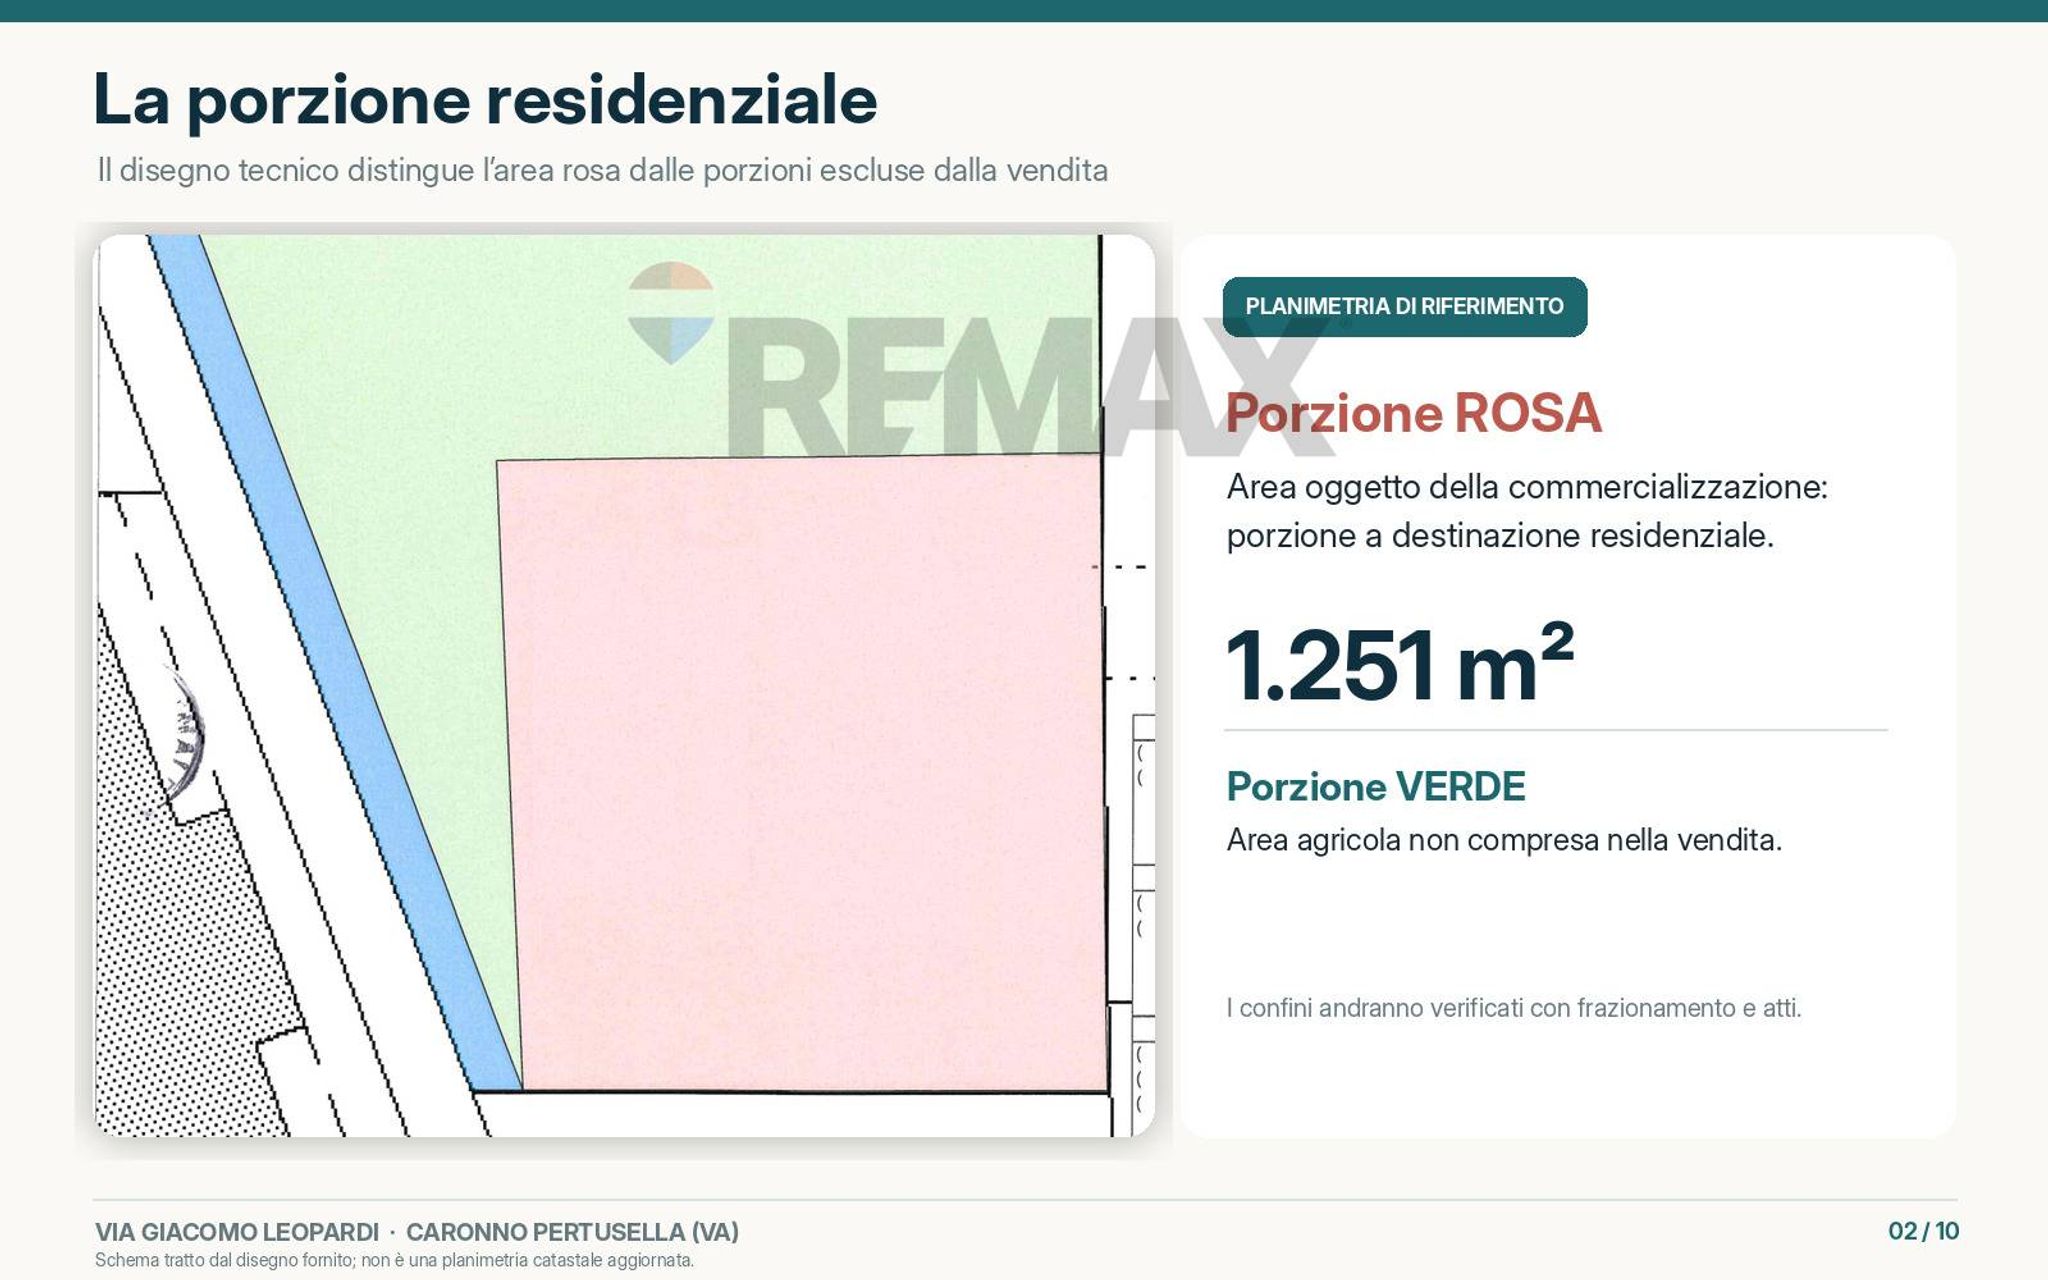
Task: Select 'Area agricola non compresa nella vendita.'
Action: coord(1504,840)
